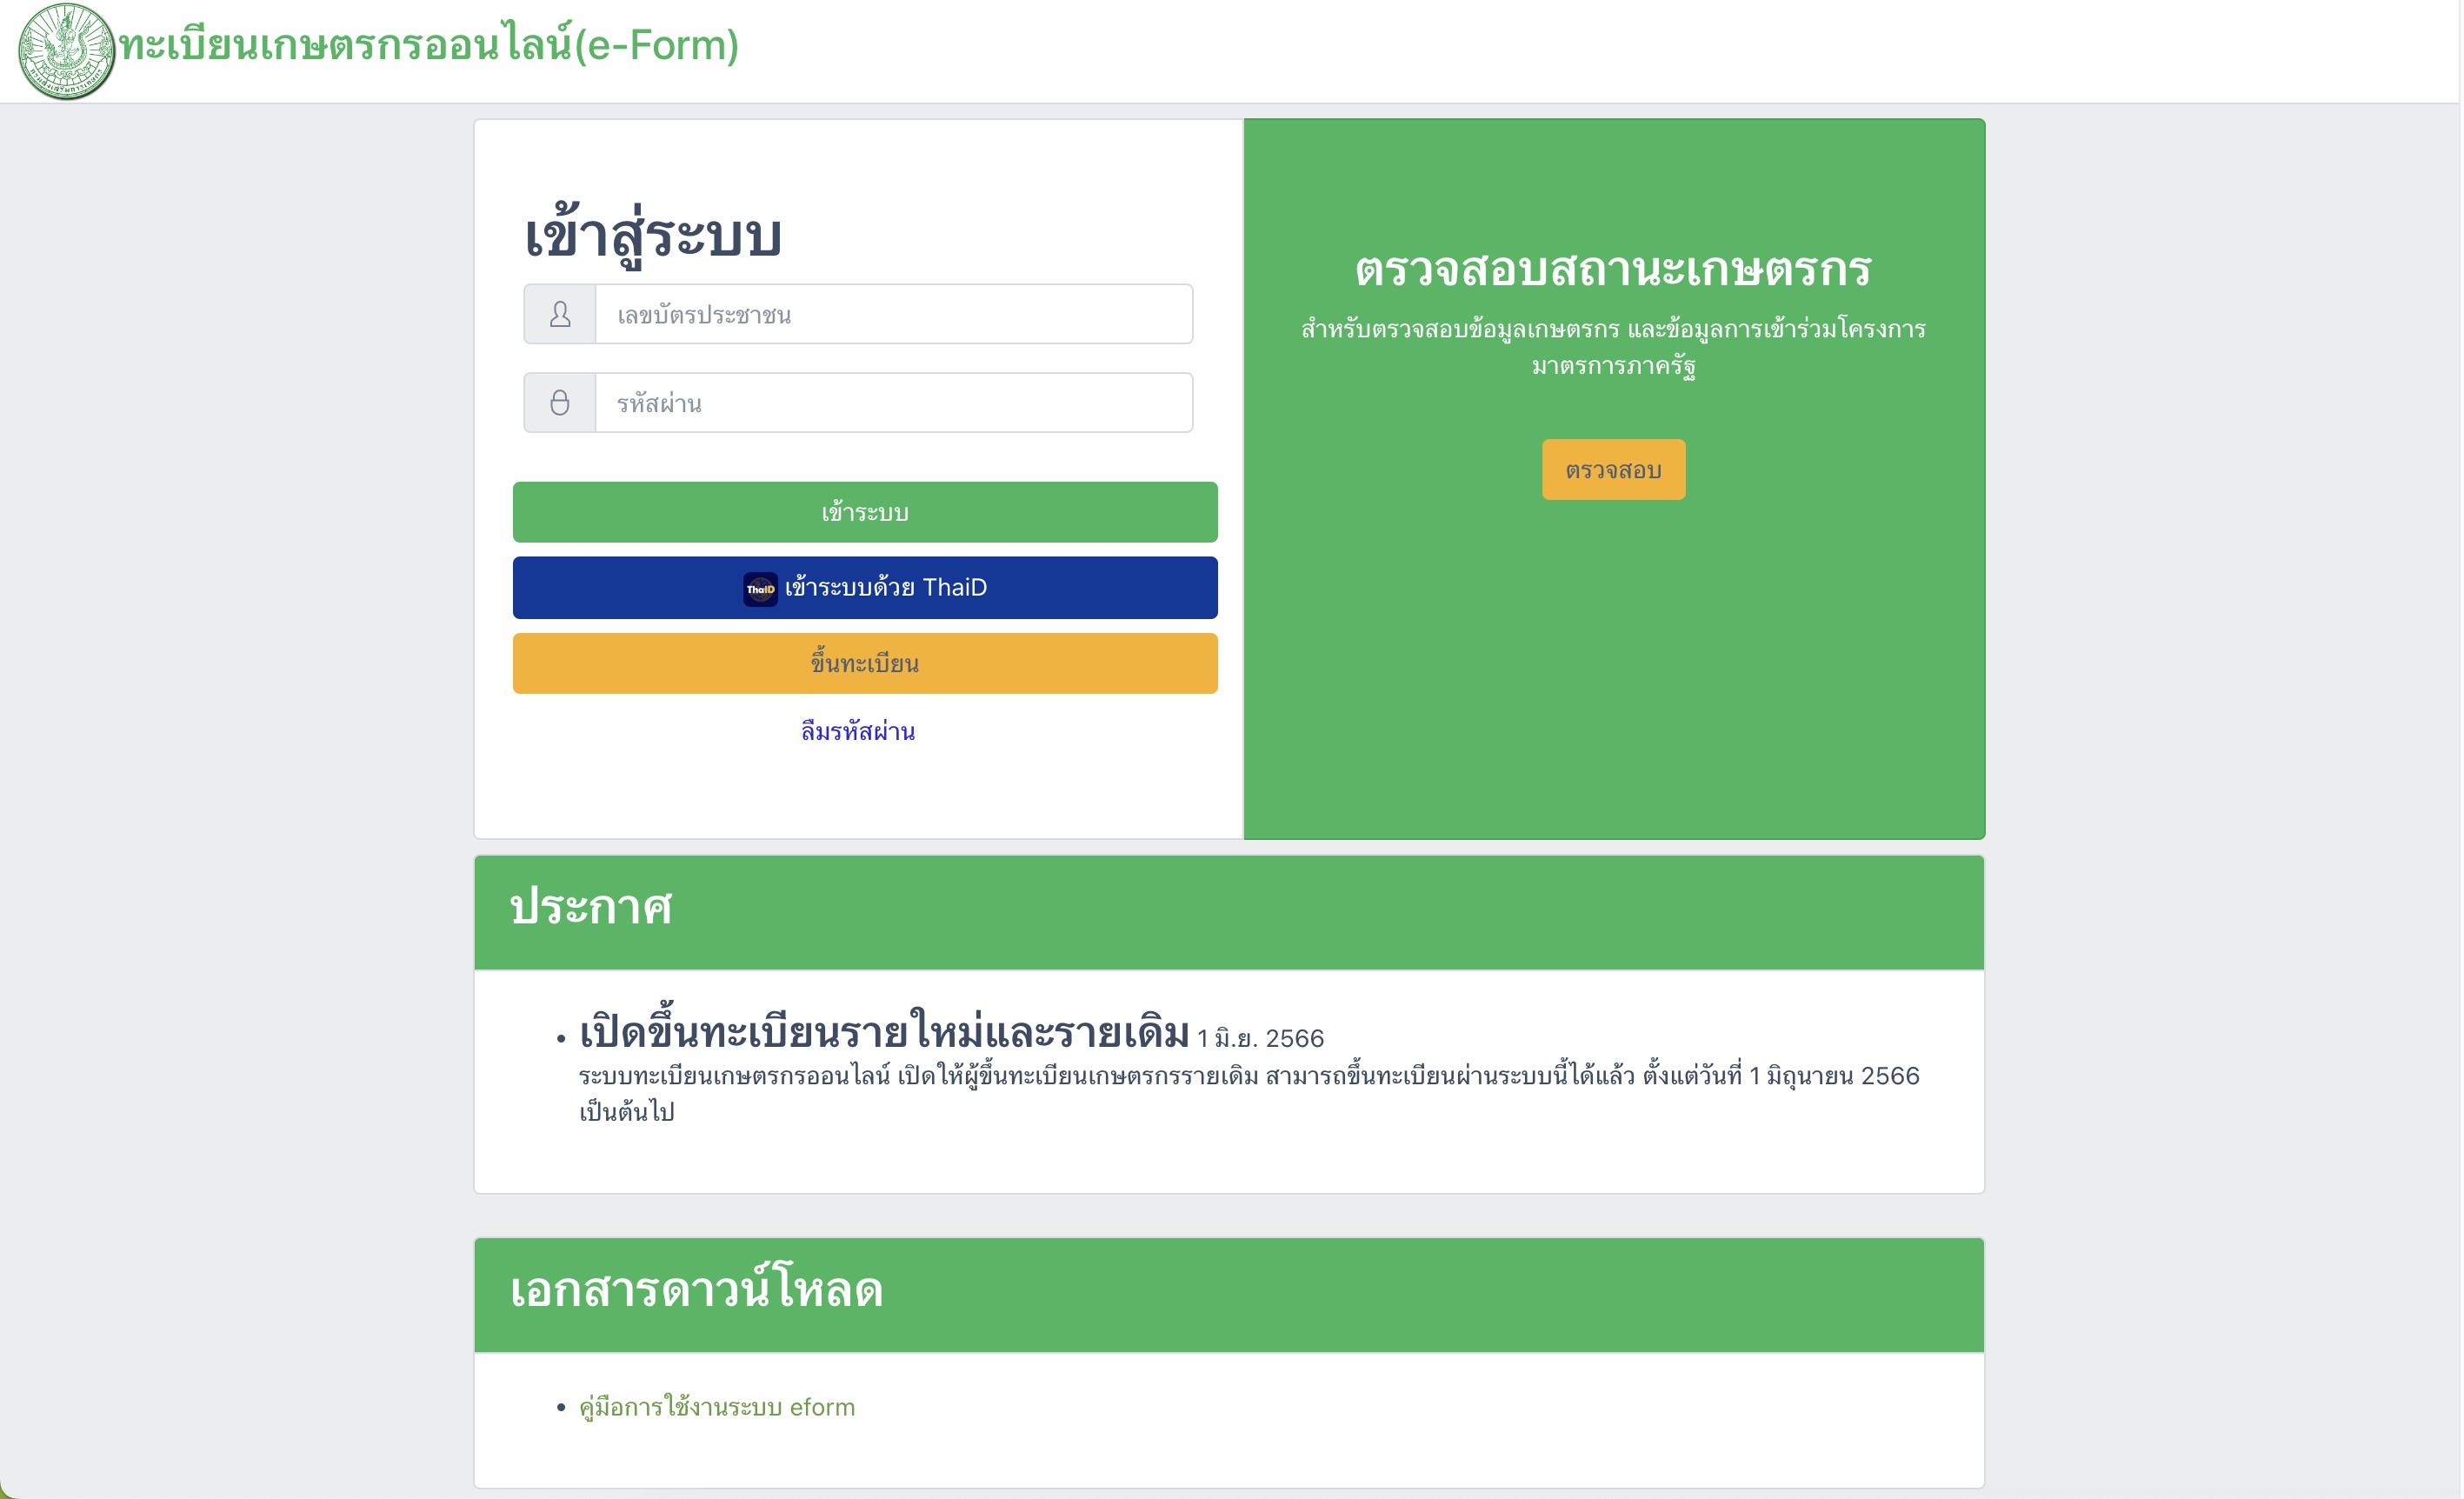Click the เปิดขึ้นทะเบียนรายใหม่และรายเดิม announcement title

(x=884, y=1031)
